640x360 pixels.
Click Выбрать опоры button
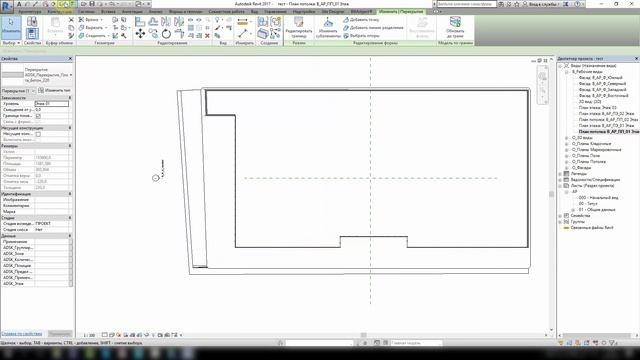click(x=362, y=36)
